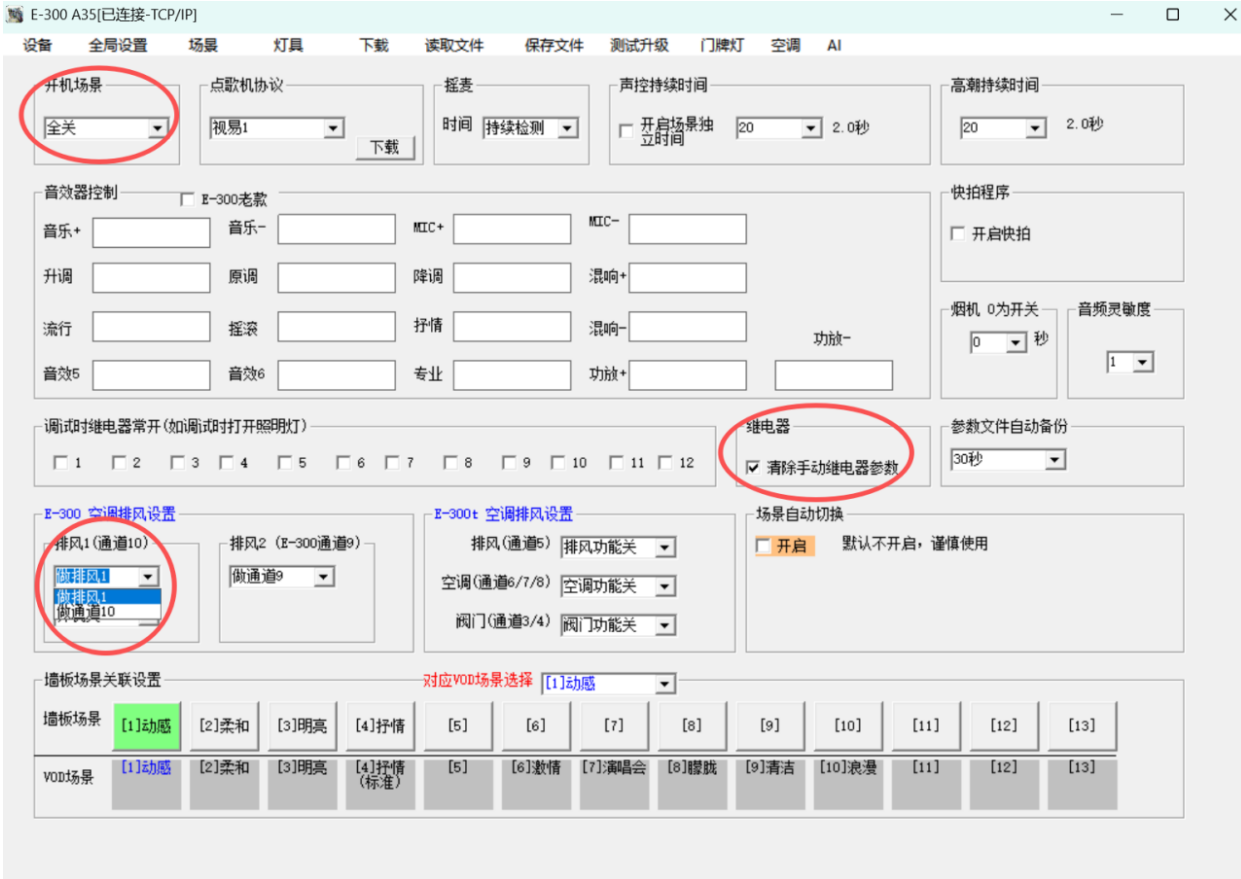Click the 音乐- input field
This screenshot has height=879, width=1241.
(x=337, y=229)
